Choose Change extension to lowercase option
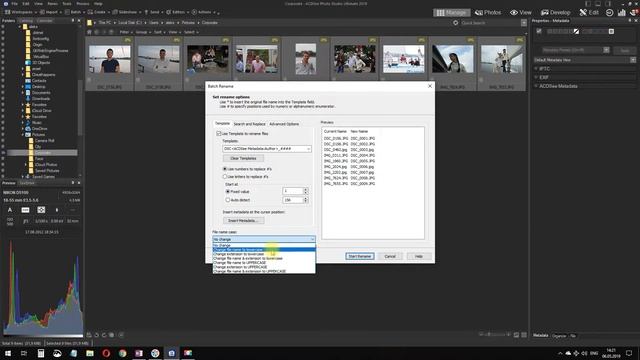Viewport: 640px width, 360px height. [x=264, y=254]
